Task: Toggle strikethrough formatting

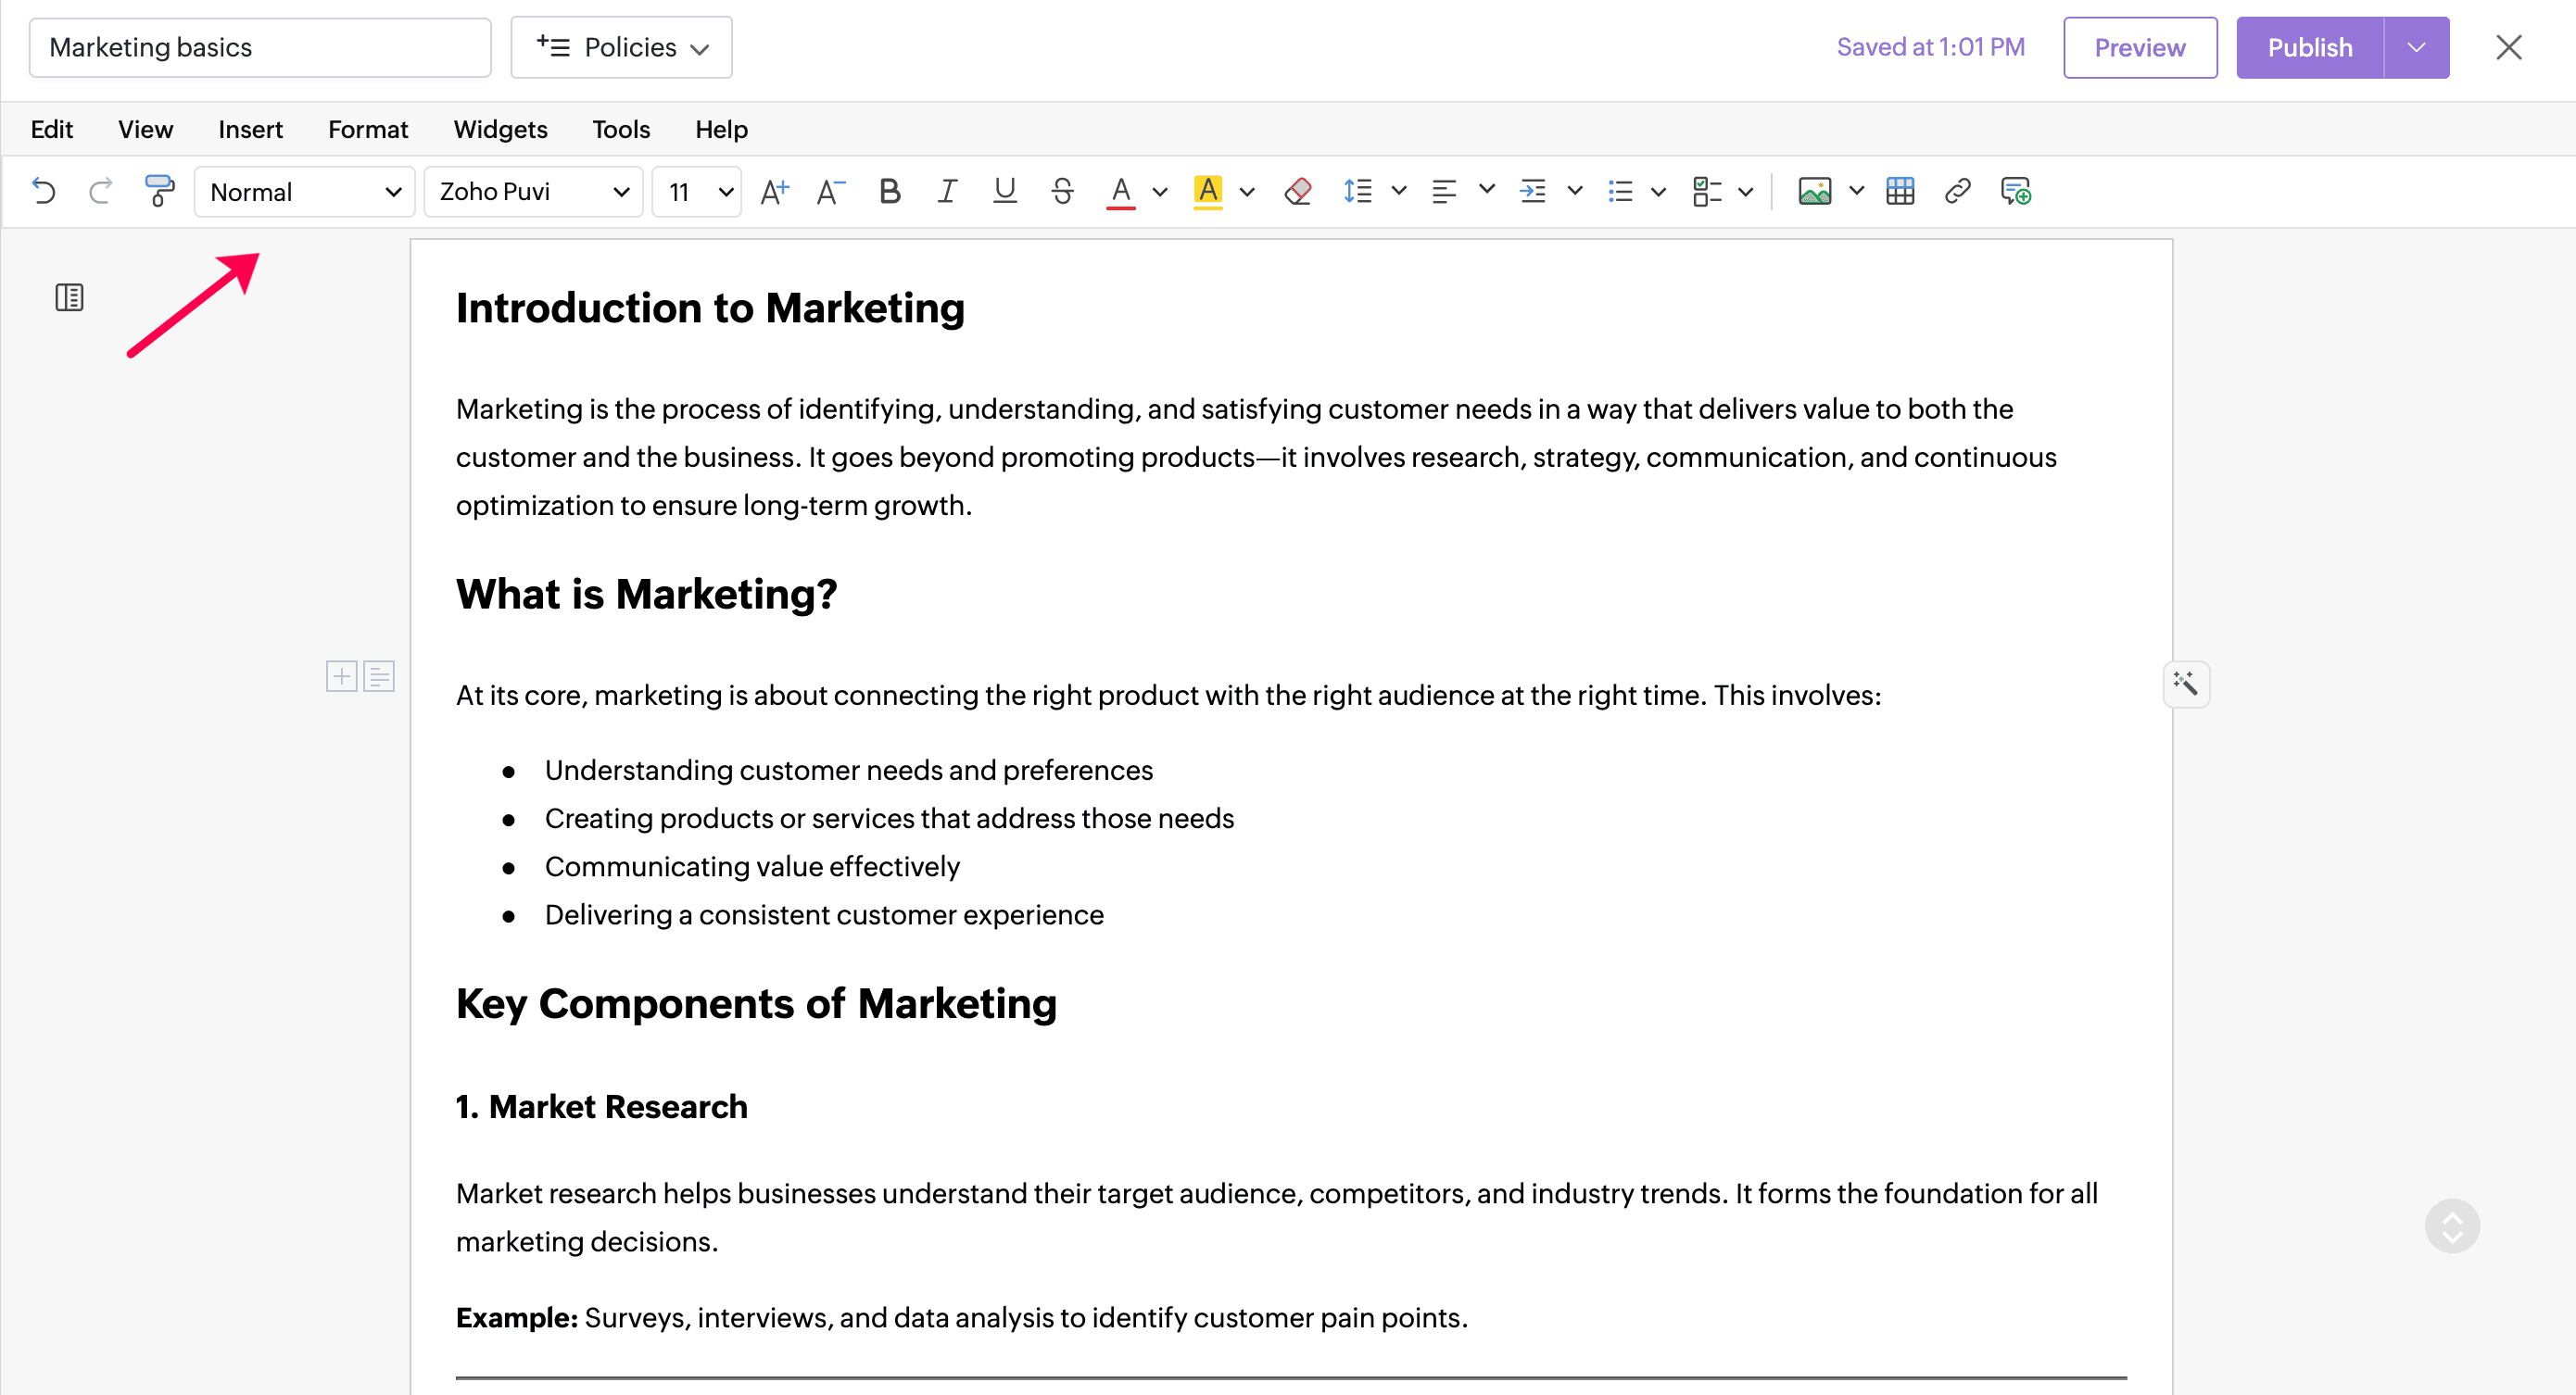Action: 1062,190
